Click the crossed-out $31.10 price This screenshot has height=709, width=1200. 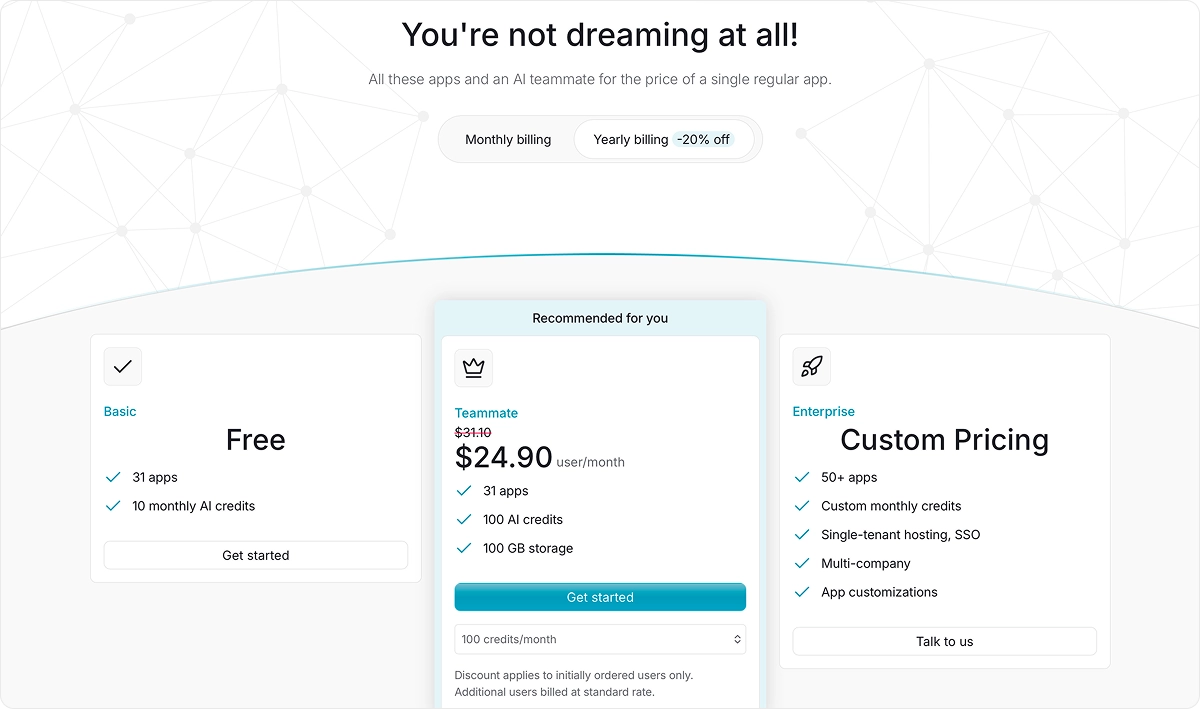[474, 432]
